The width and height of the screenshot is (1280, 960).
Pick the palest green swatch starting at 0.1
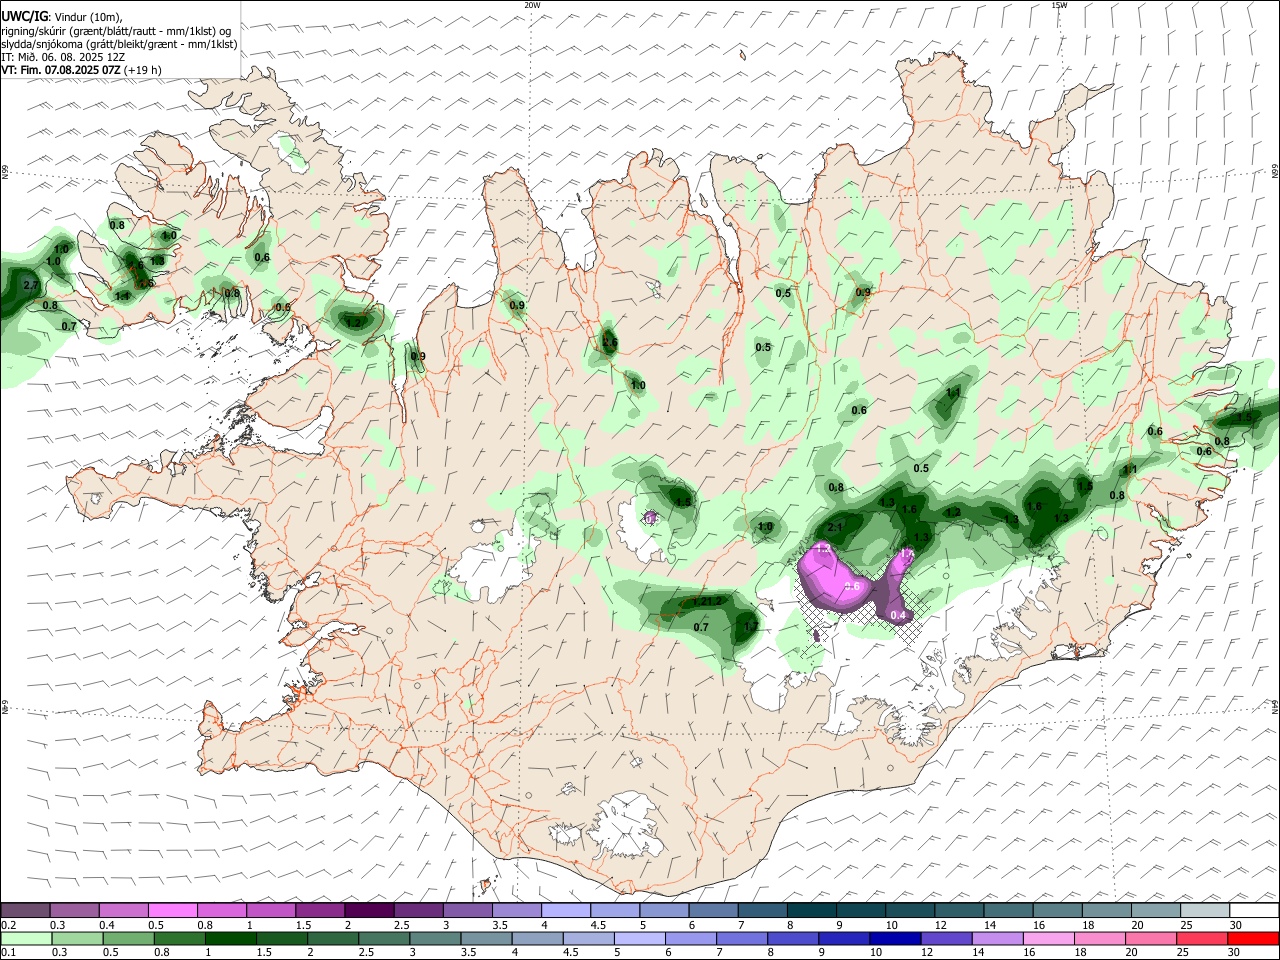25,939
